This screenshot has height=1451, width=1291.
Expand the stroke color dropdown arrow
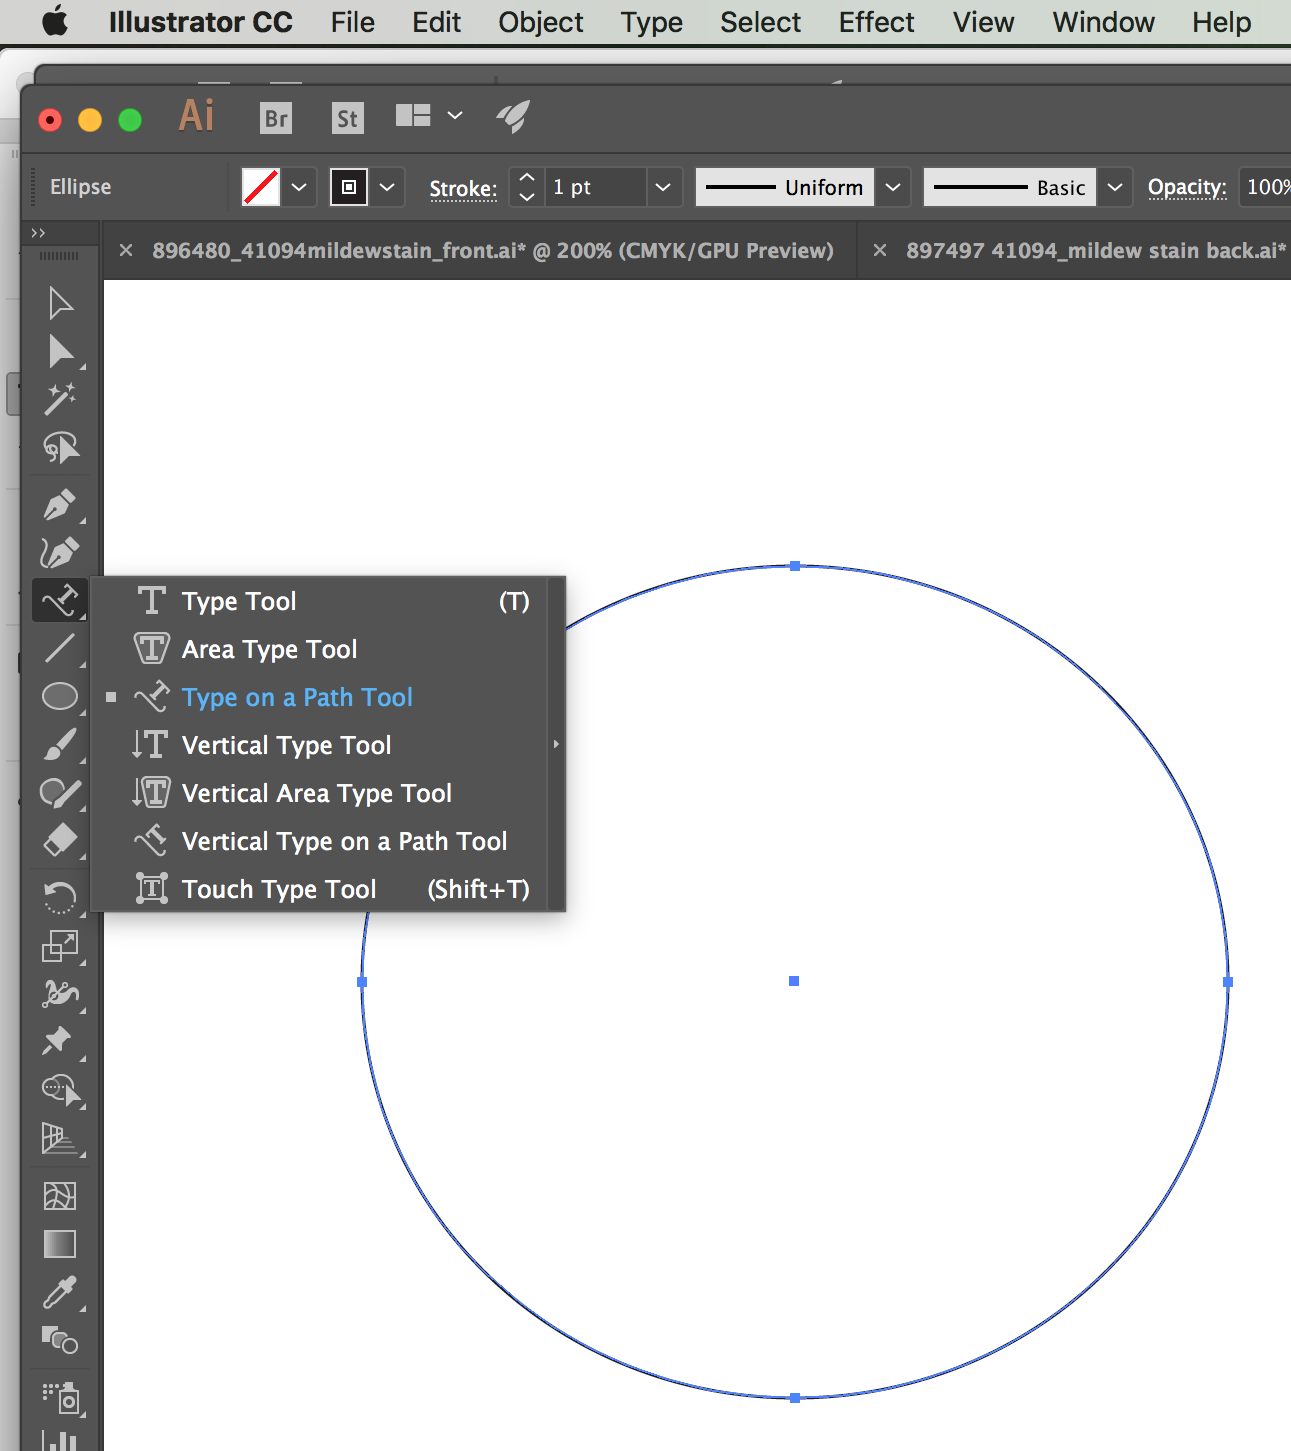pyautogui.click(x=387, y=187)
